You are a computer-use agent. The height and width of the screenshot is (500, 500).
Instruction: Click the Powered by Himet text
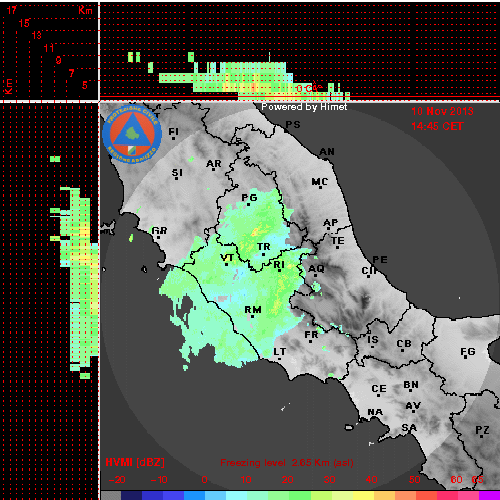(x=304, y=107)
